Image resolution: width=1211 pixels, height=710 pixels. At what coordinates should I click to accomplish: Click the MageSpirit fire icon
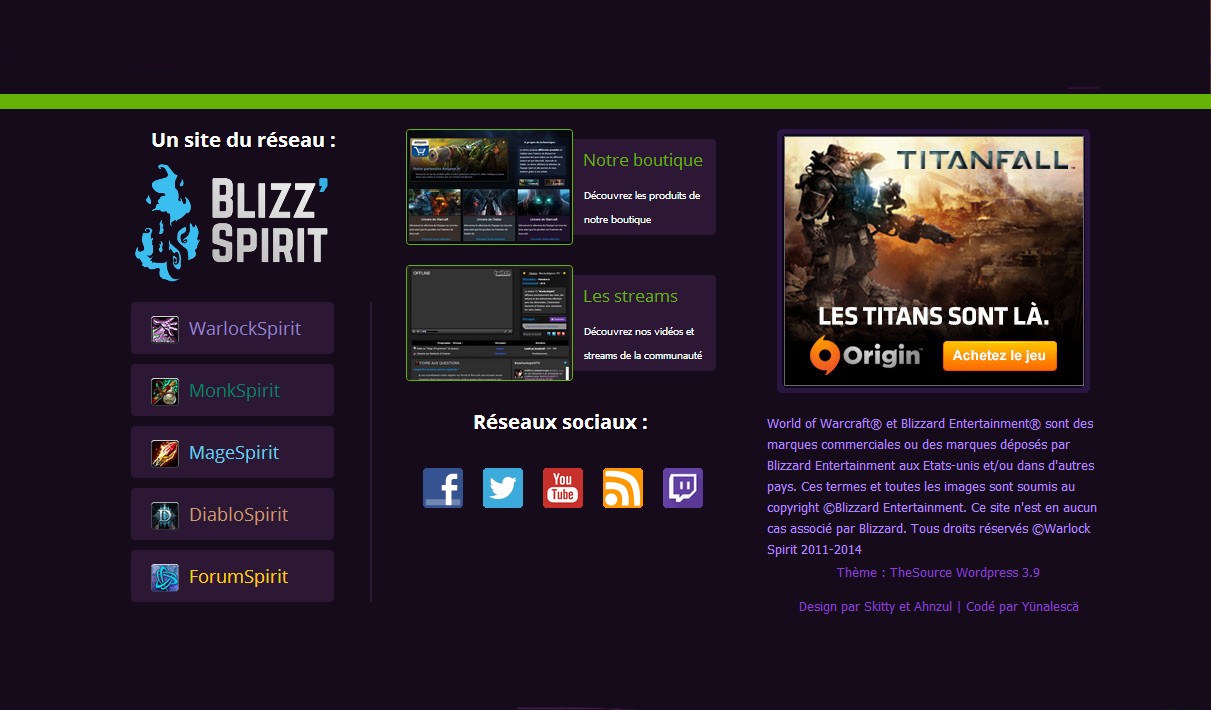pyautogui.click(x=165, y=453)
